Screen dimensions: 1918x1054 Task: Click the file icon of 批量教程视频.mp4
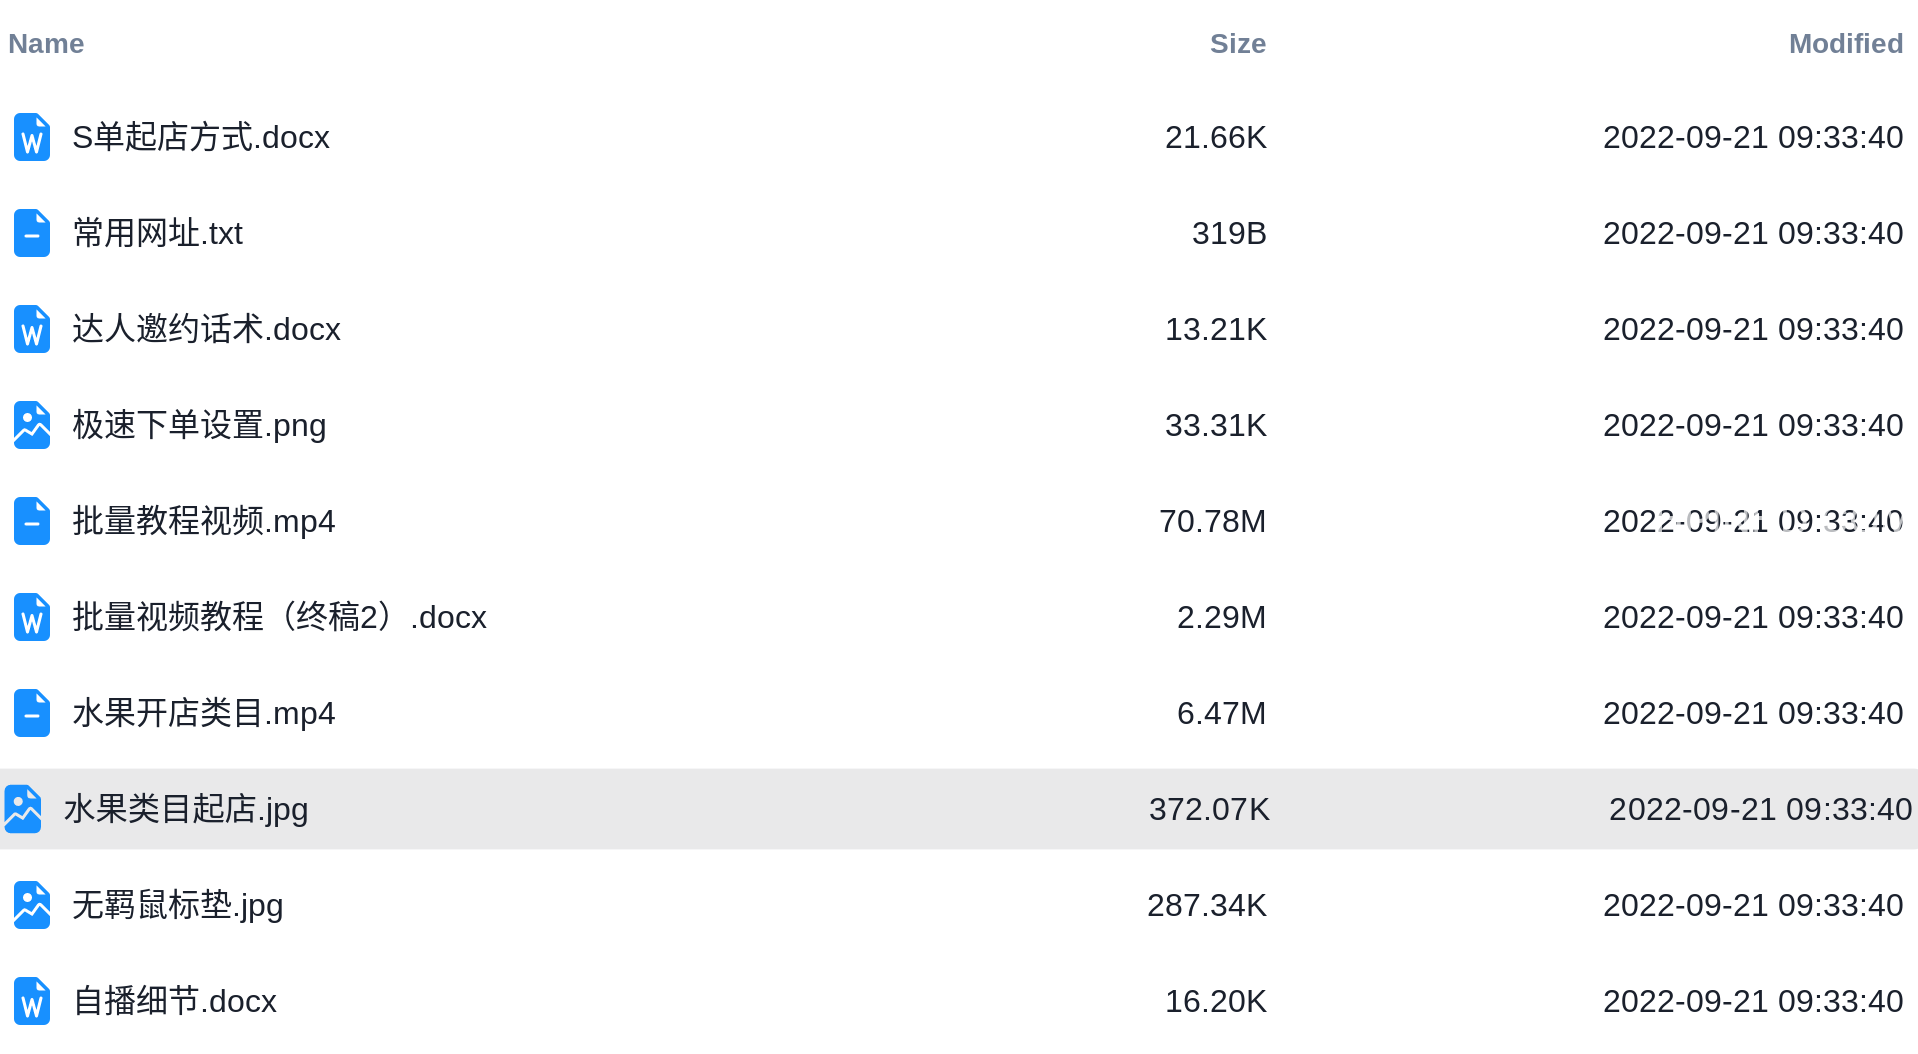pyautogui.click(x=32, y=521)
